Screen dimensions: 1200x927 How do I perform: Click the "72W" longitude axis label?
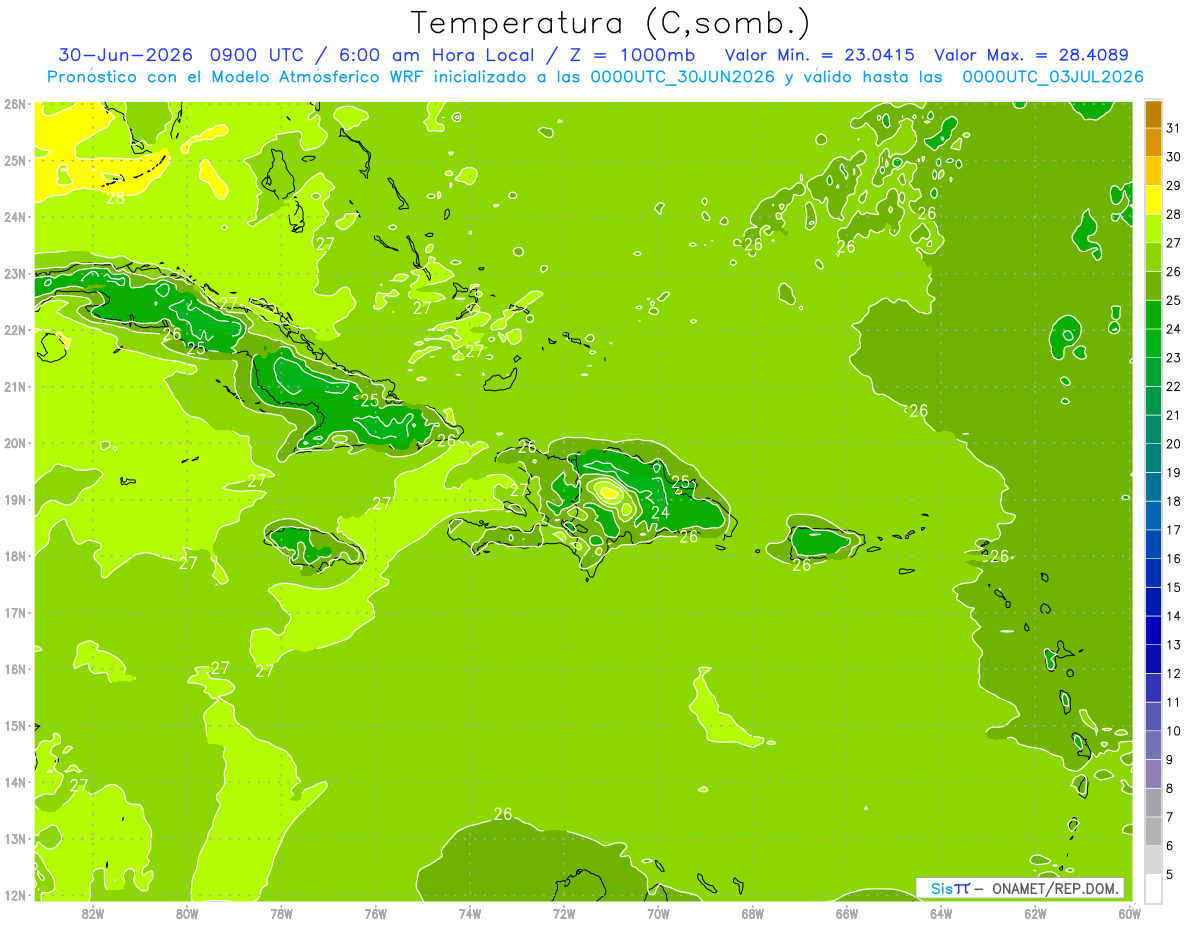tap(564, 913)
